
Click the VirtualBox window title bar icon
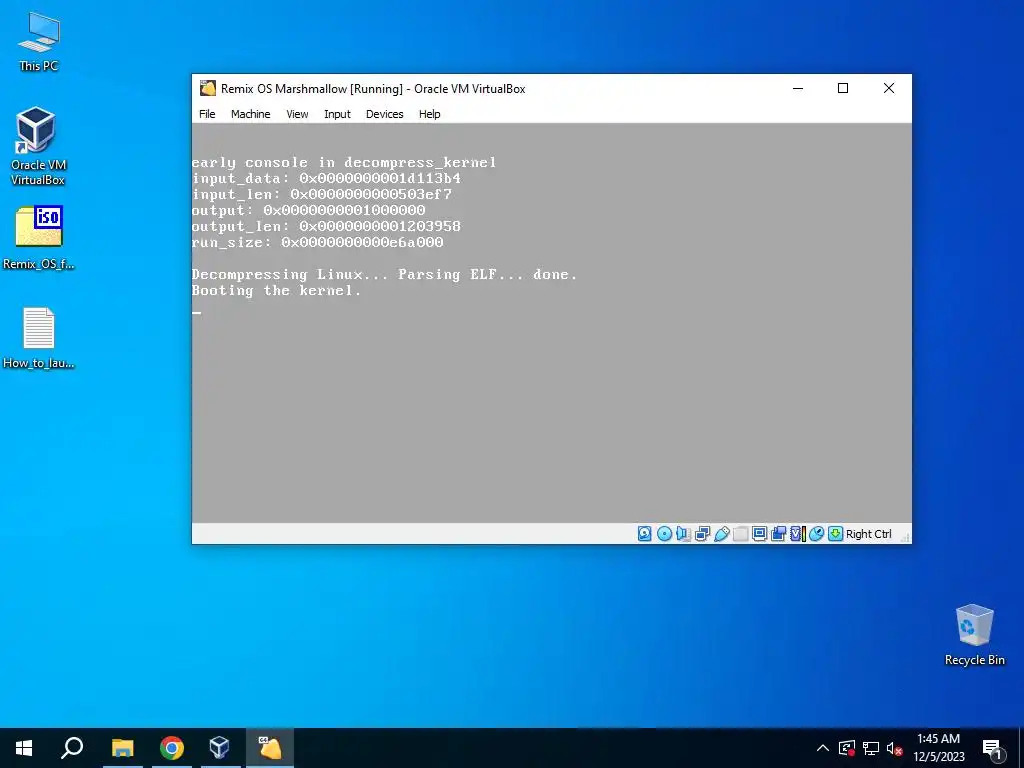208,88
